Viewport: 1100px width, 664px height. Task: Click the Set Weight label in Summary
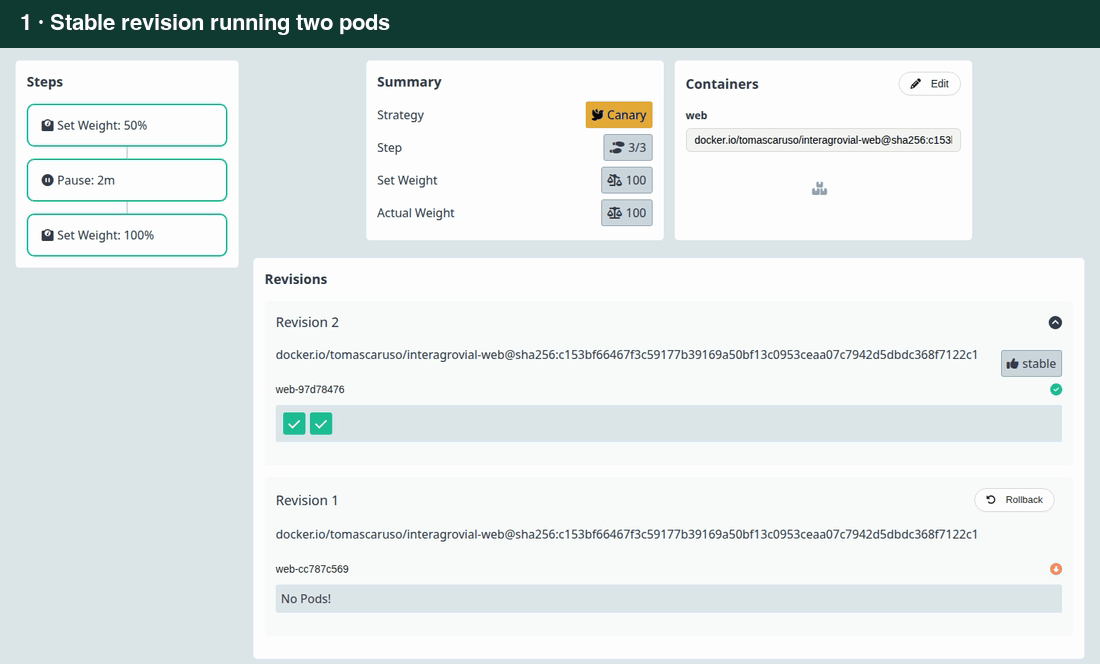407,180
